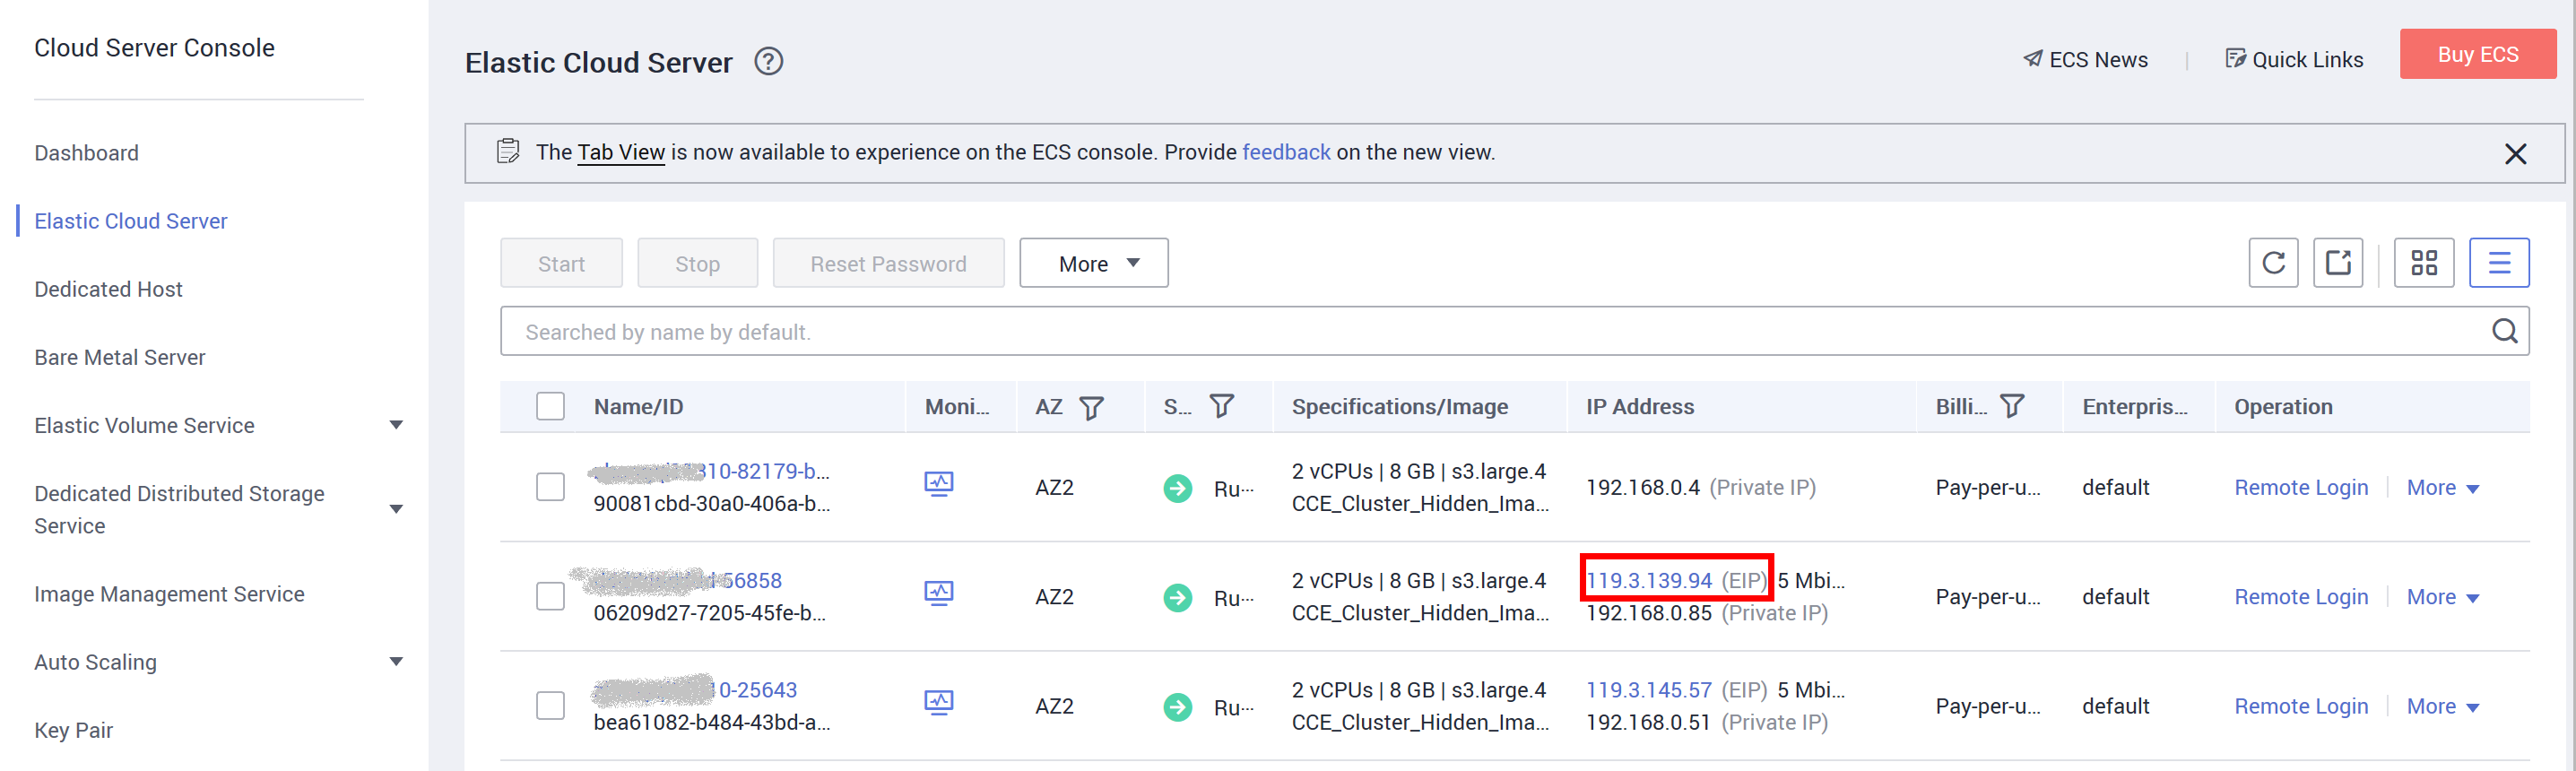Refresh the server list

[x=2273, y=263]
